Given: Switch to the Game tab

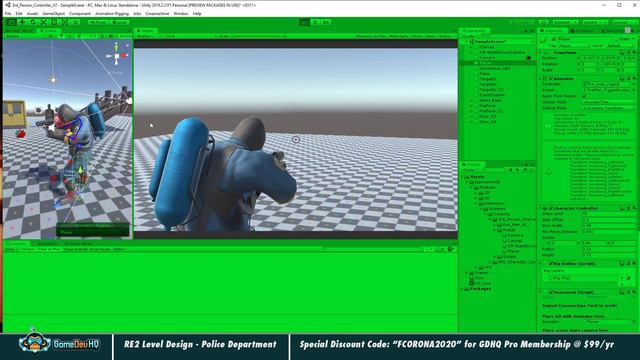Looking at the screenshot, I should (146, 31).
